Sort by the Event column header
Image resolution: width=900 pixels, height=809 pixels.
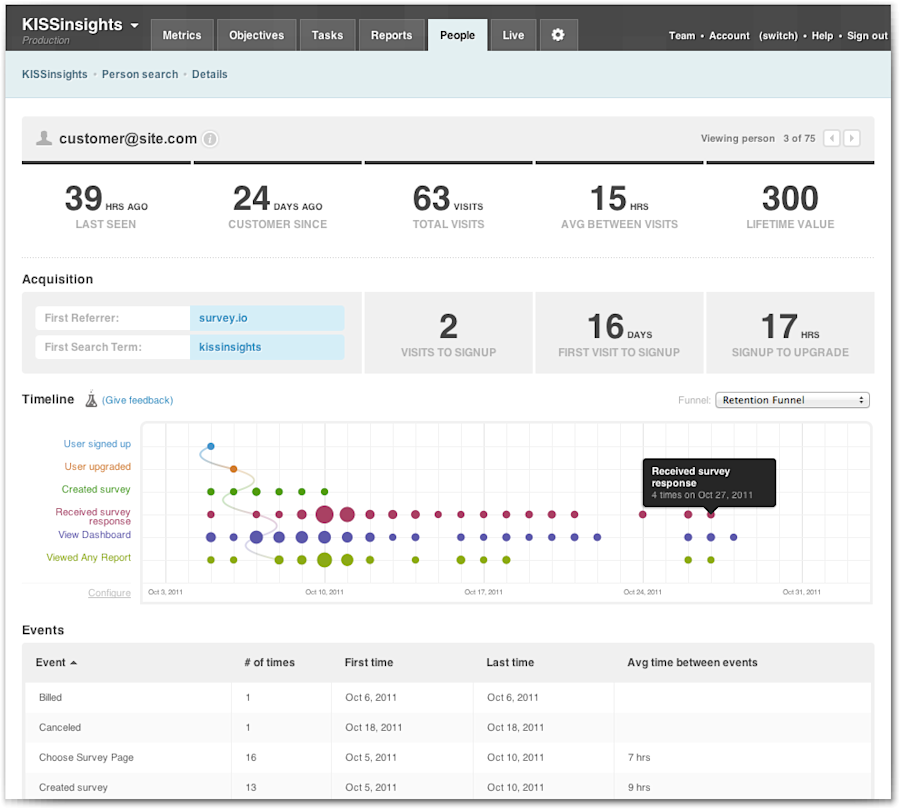tap(56, 663)
